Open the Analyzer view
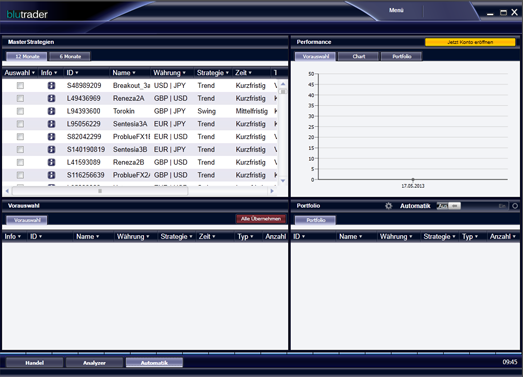This screenshot has height=377, width=523. click(x=94, y=363)
